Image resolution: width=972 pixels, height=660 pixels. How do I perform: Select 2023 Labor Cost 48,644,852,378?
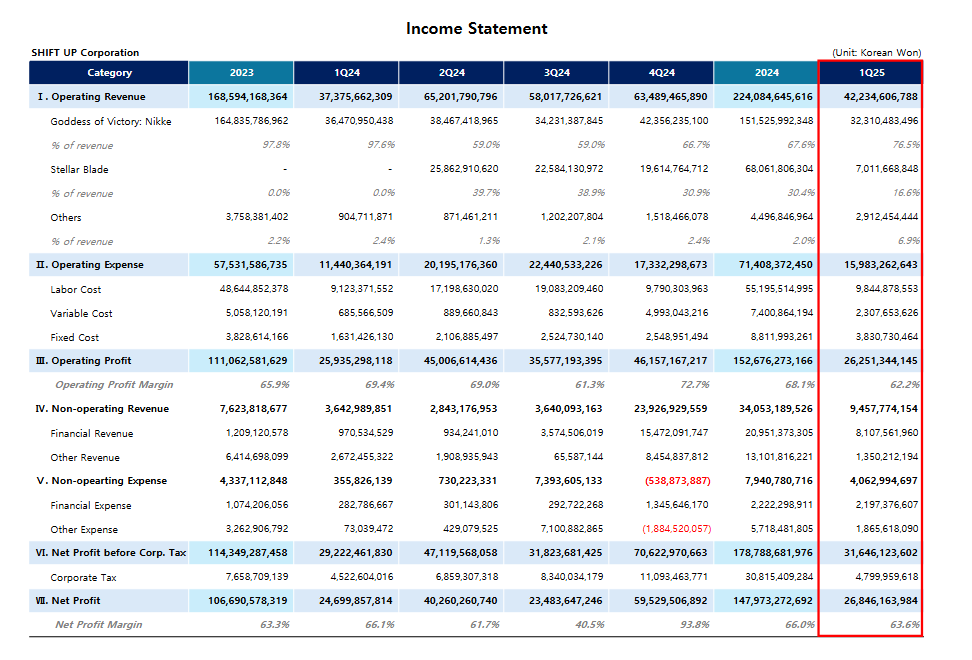point(254,289)
